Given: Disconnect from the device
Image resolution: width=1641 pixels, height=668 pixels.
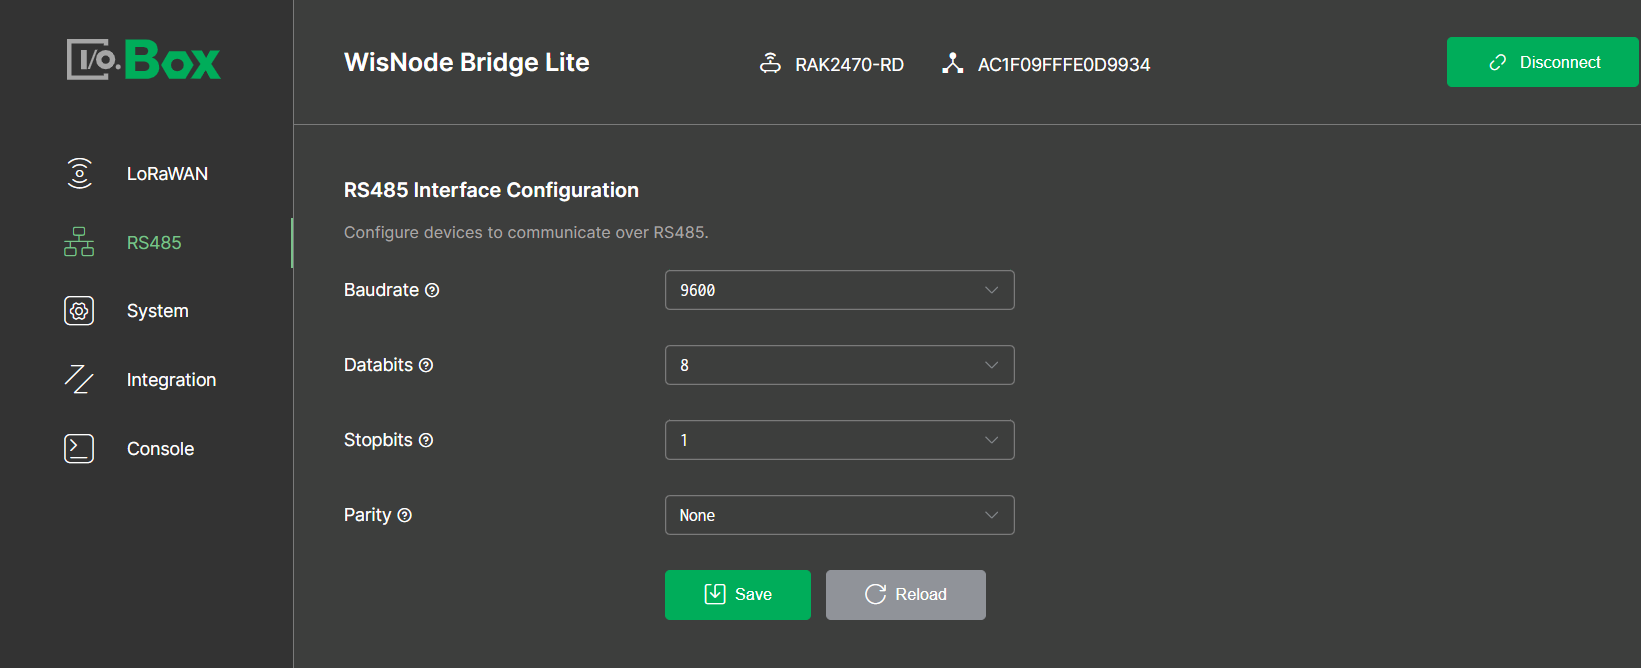Looking at the screenshot, I should point(1543,62).
